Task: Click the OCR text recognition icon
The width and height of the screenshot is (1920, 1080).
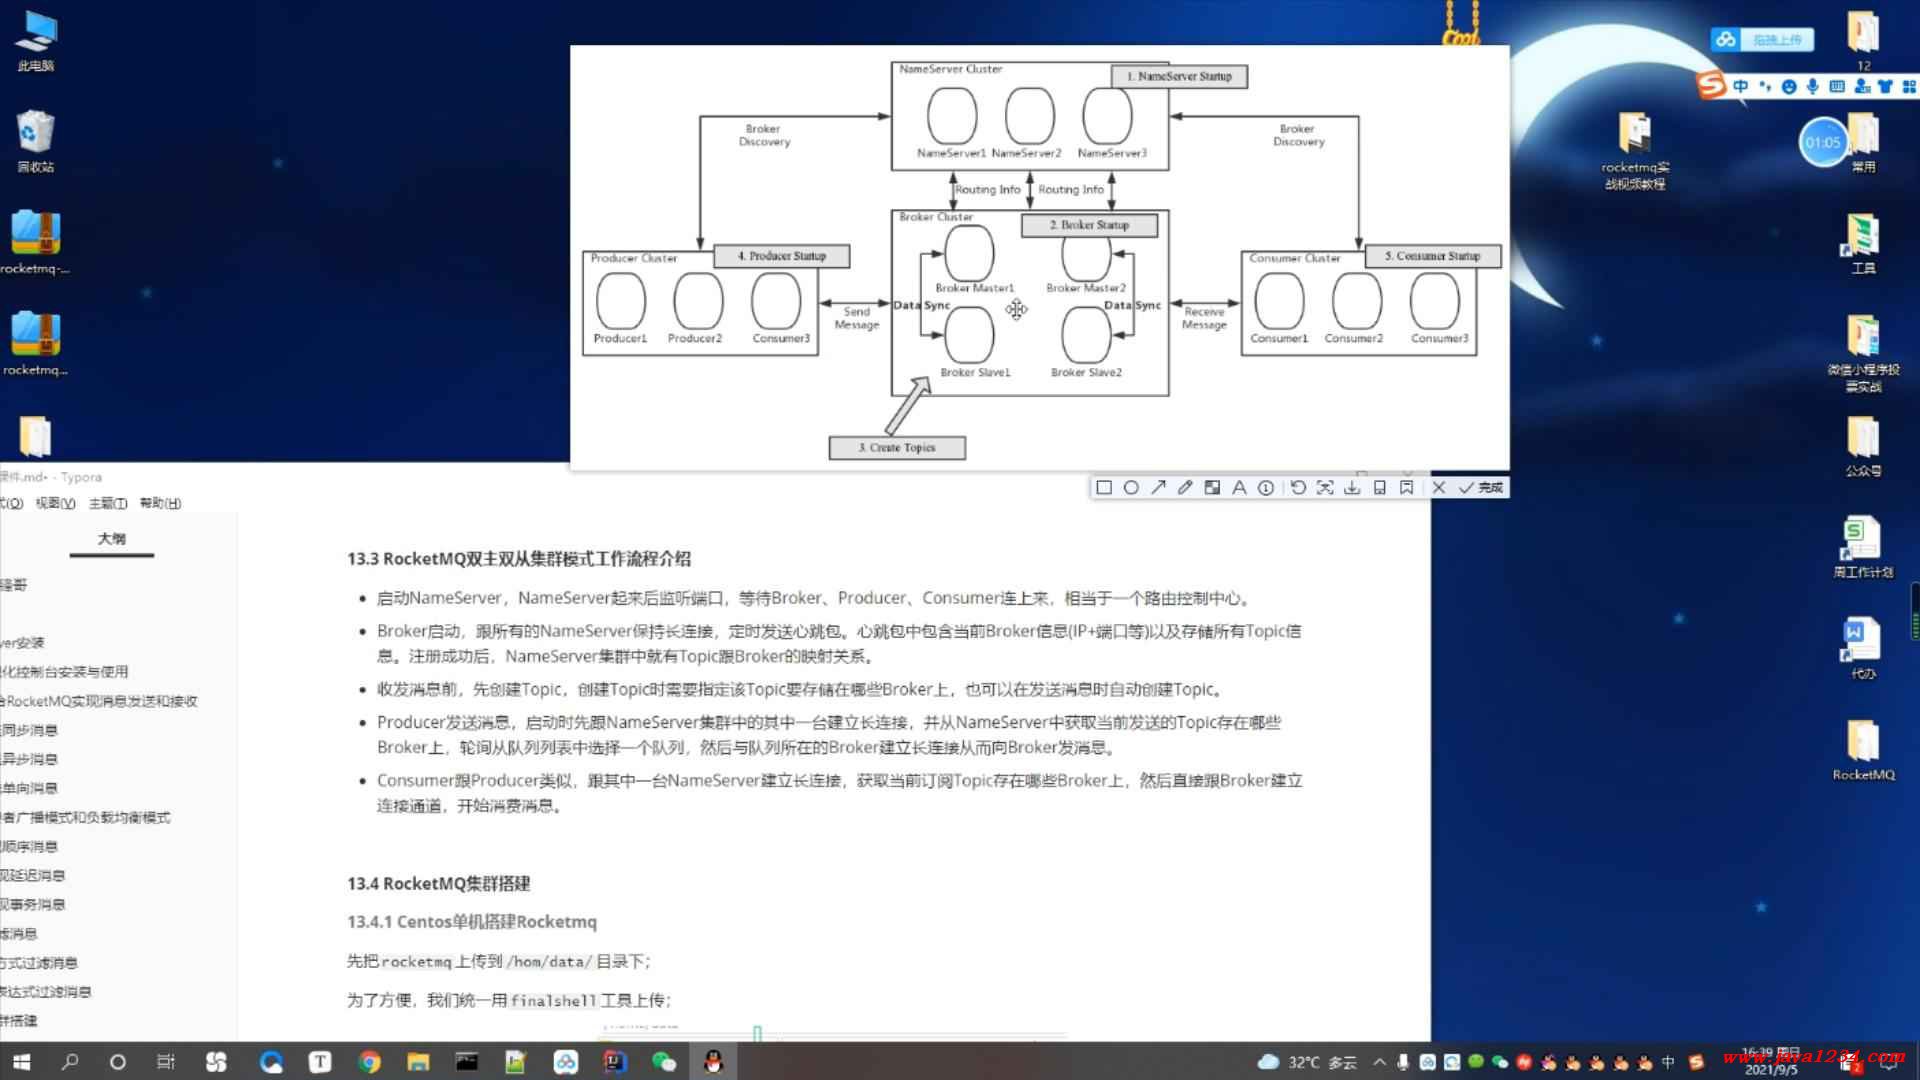Action: pos(1325,488)
